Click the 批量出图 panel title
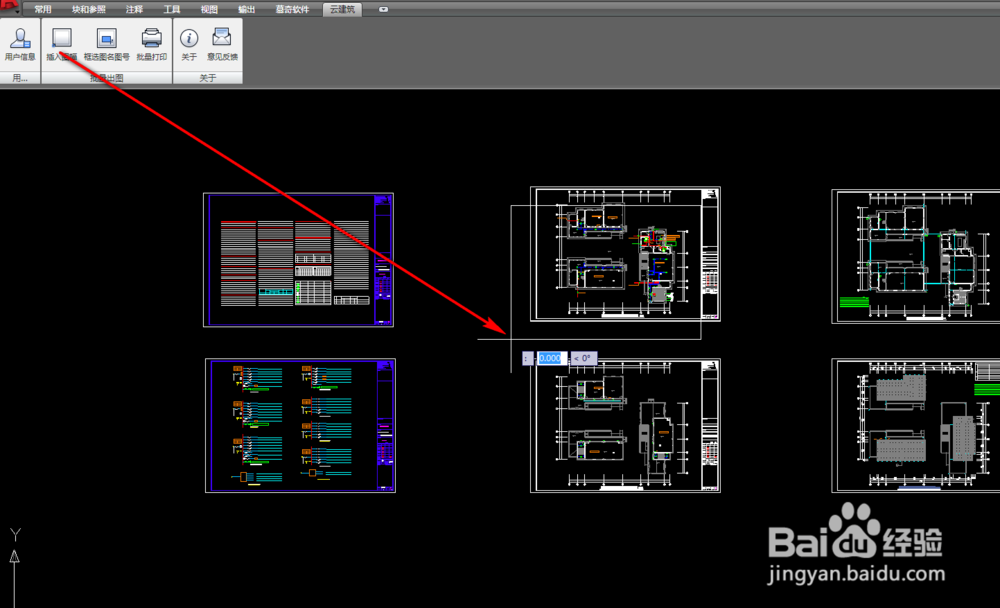1000x608 pixels. 107,78
